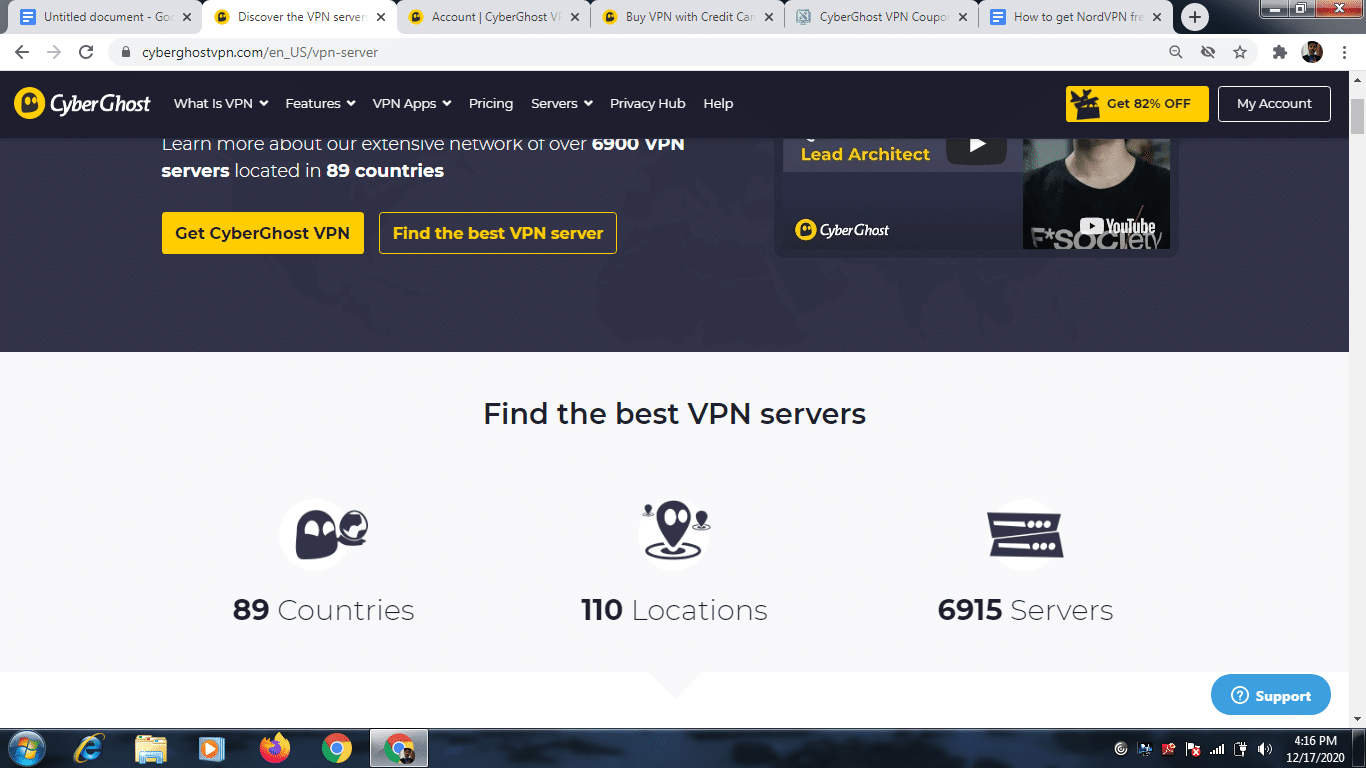This screenshot has height=768, width=1366.
Task: Open the Chrome extensions puzzle icon
Action: point(1279,52)
